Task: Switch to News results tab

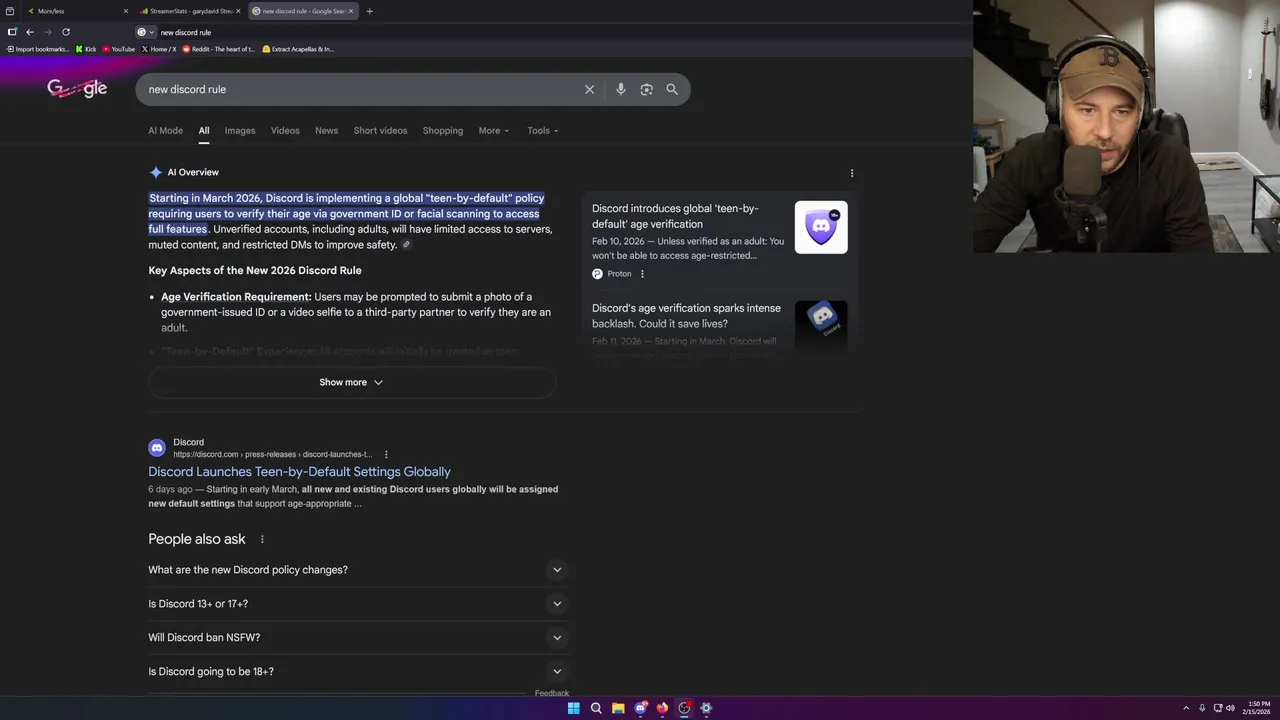Action: [x=326, y=131]
